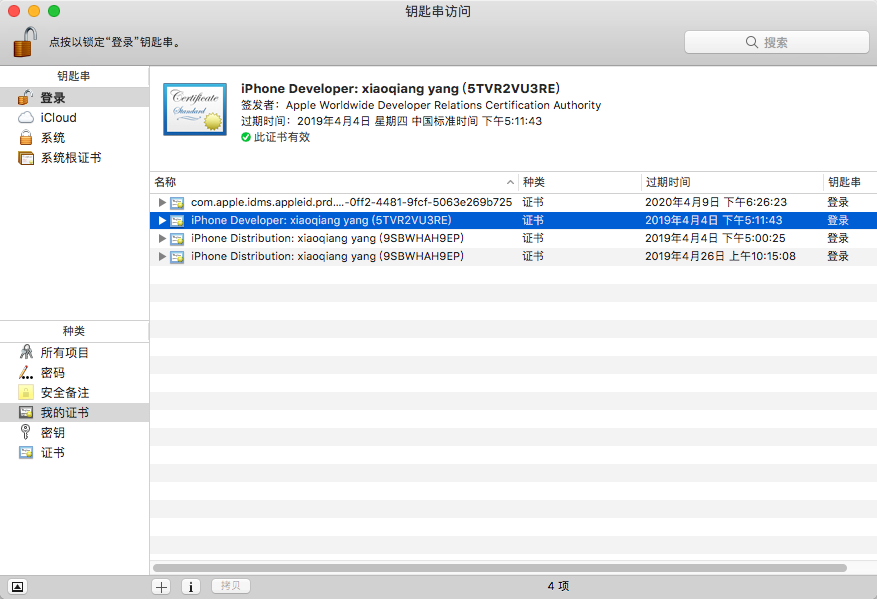
Task: Click certificate icon of com.apple.idms row
Action: (x=177, y=203)
